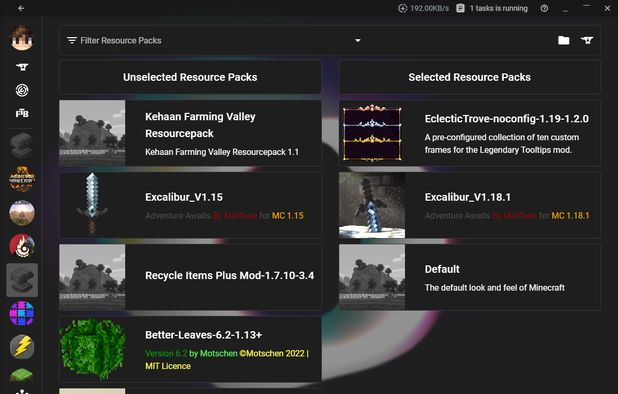This screenshot has height=394, width=618.
Task: Click the Kehaan Farming Valley pack thumbnail
Action: (x=92, y=133)
